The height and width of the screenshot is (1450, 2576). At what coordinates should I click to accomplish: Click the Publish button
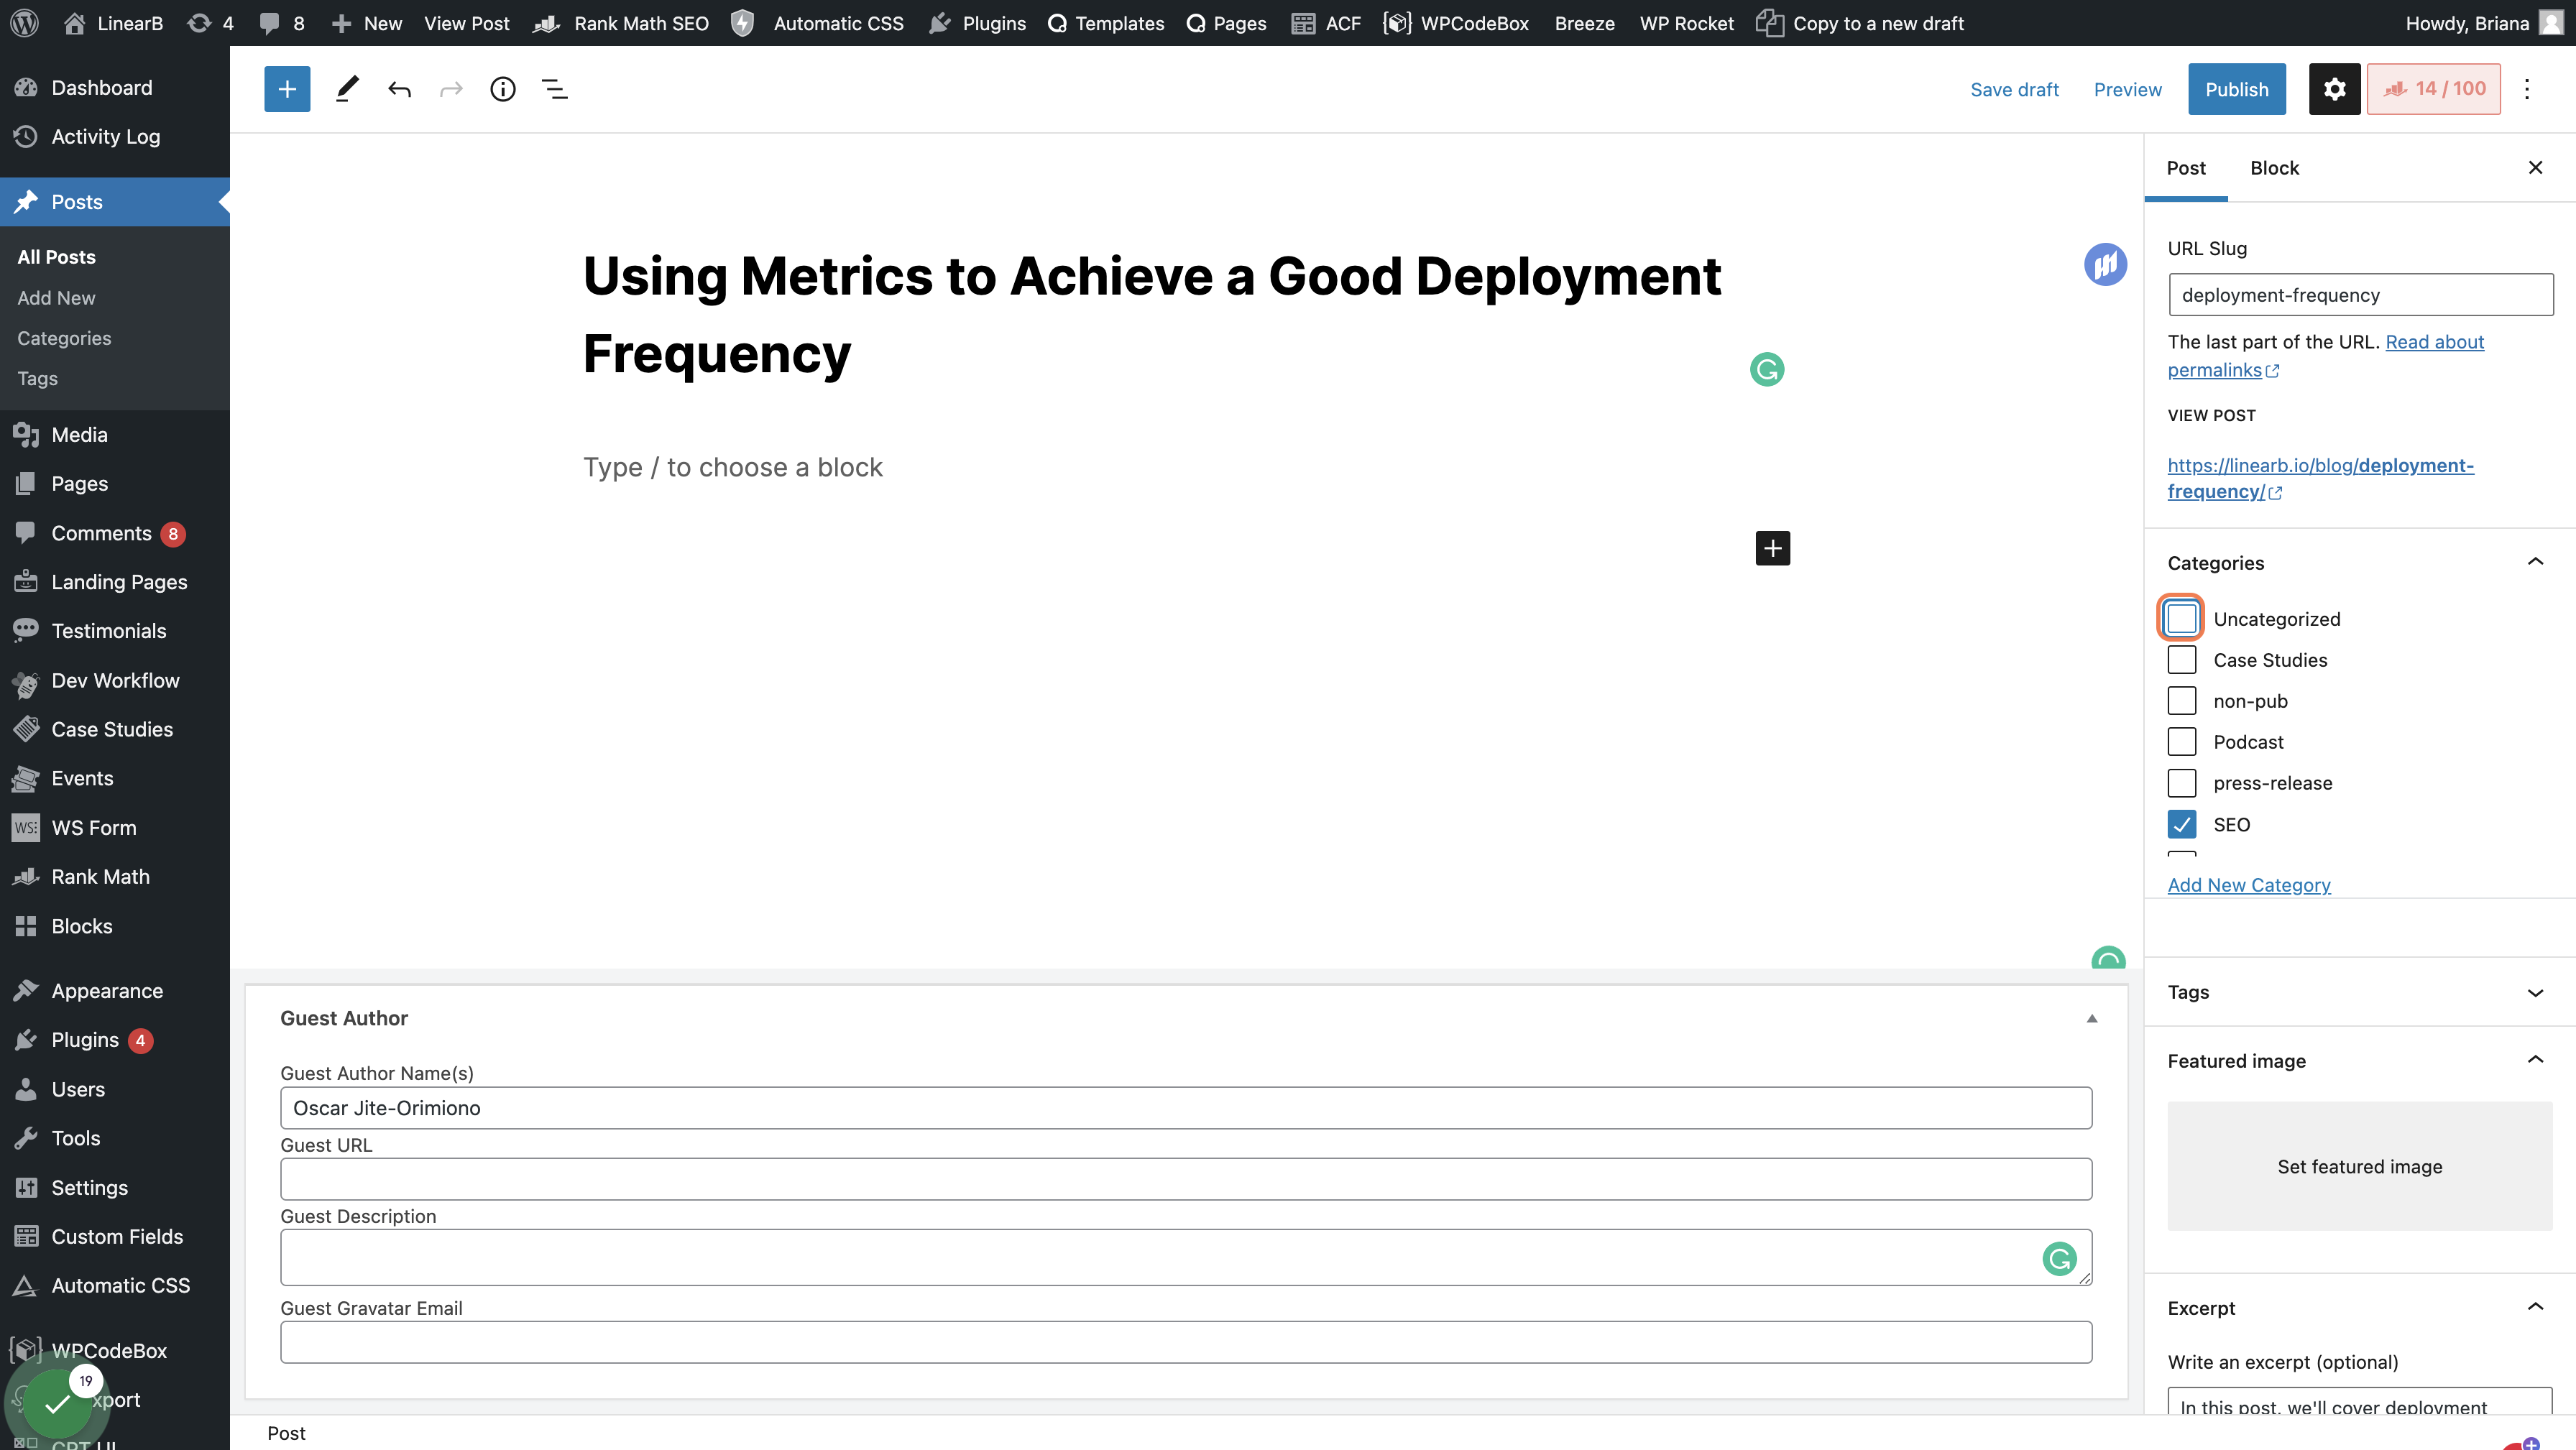pyautogui.click(x=2236, y=89)
